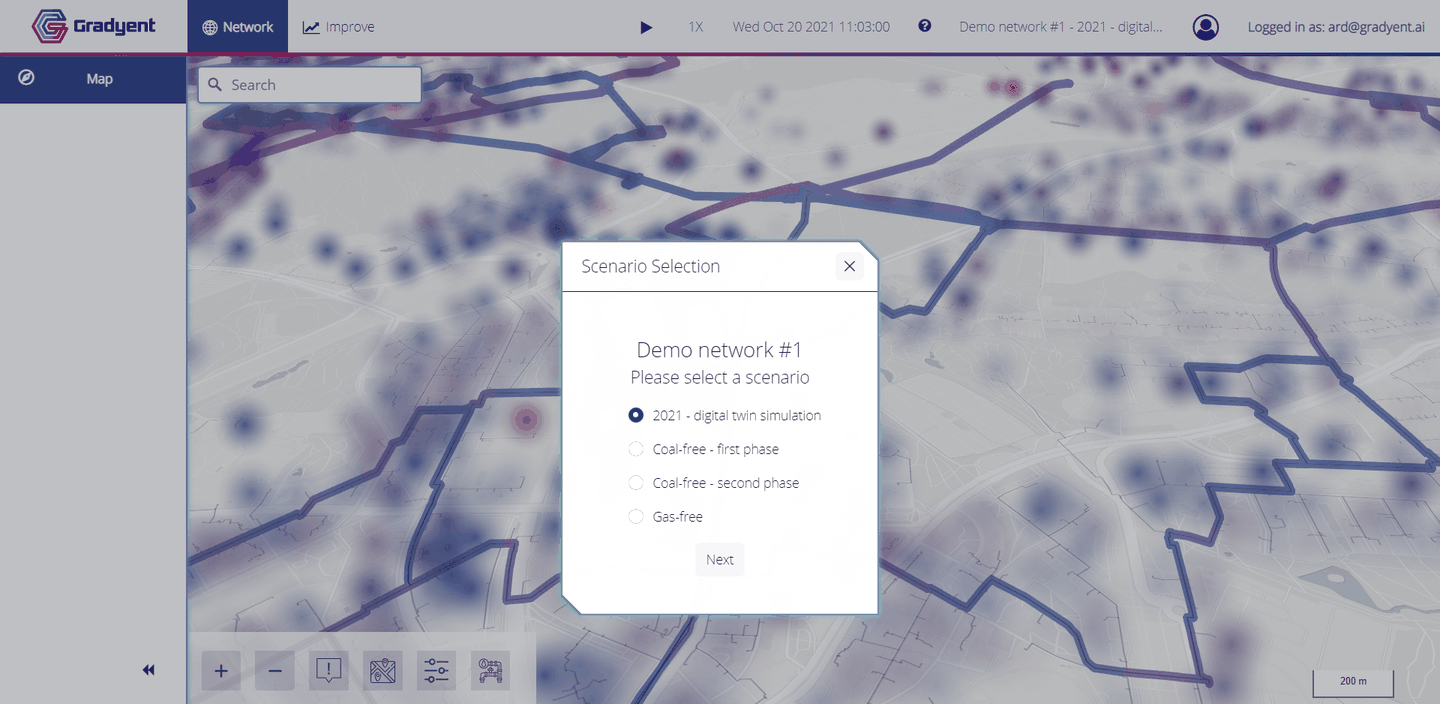The image size is (1440, 704).
Task: Click the Please select a scenario text
Action: [x=720, y=378]
